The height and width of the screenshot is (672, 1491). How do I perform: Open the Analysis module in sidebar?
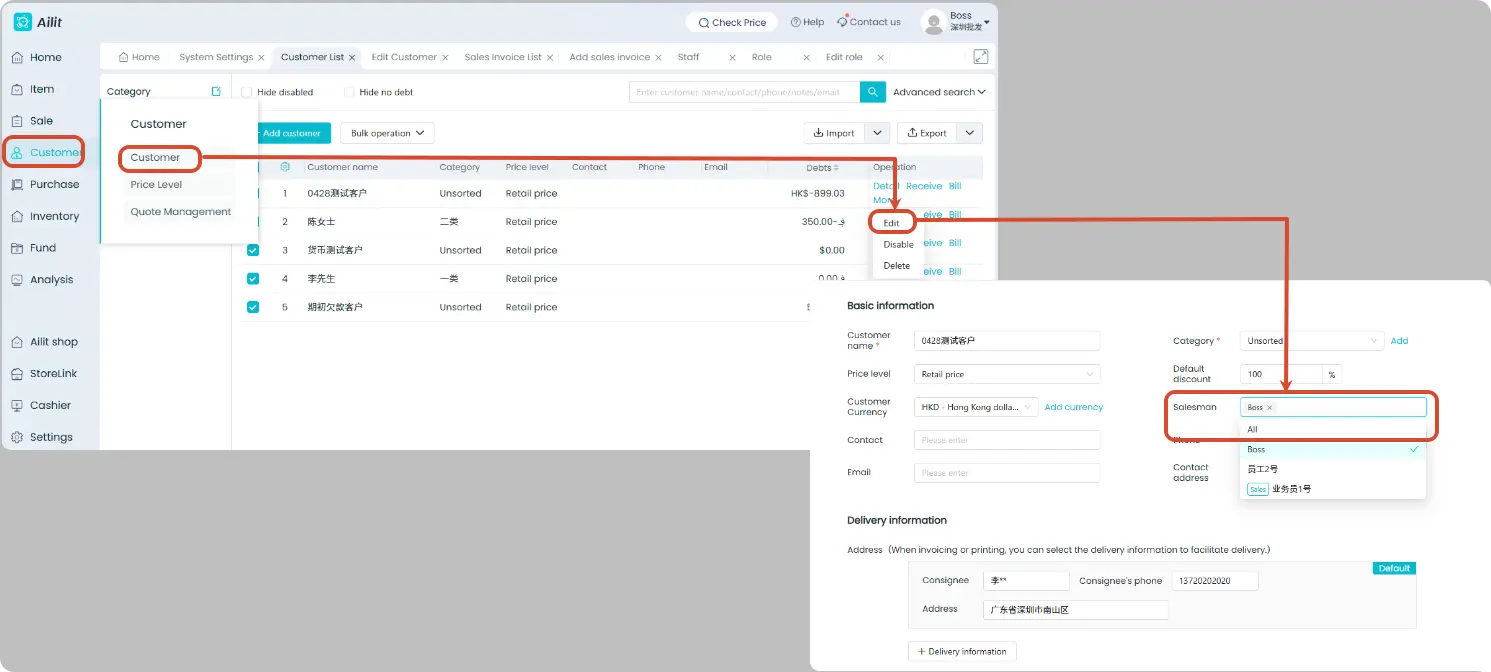pos(42,280)
